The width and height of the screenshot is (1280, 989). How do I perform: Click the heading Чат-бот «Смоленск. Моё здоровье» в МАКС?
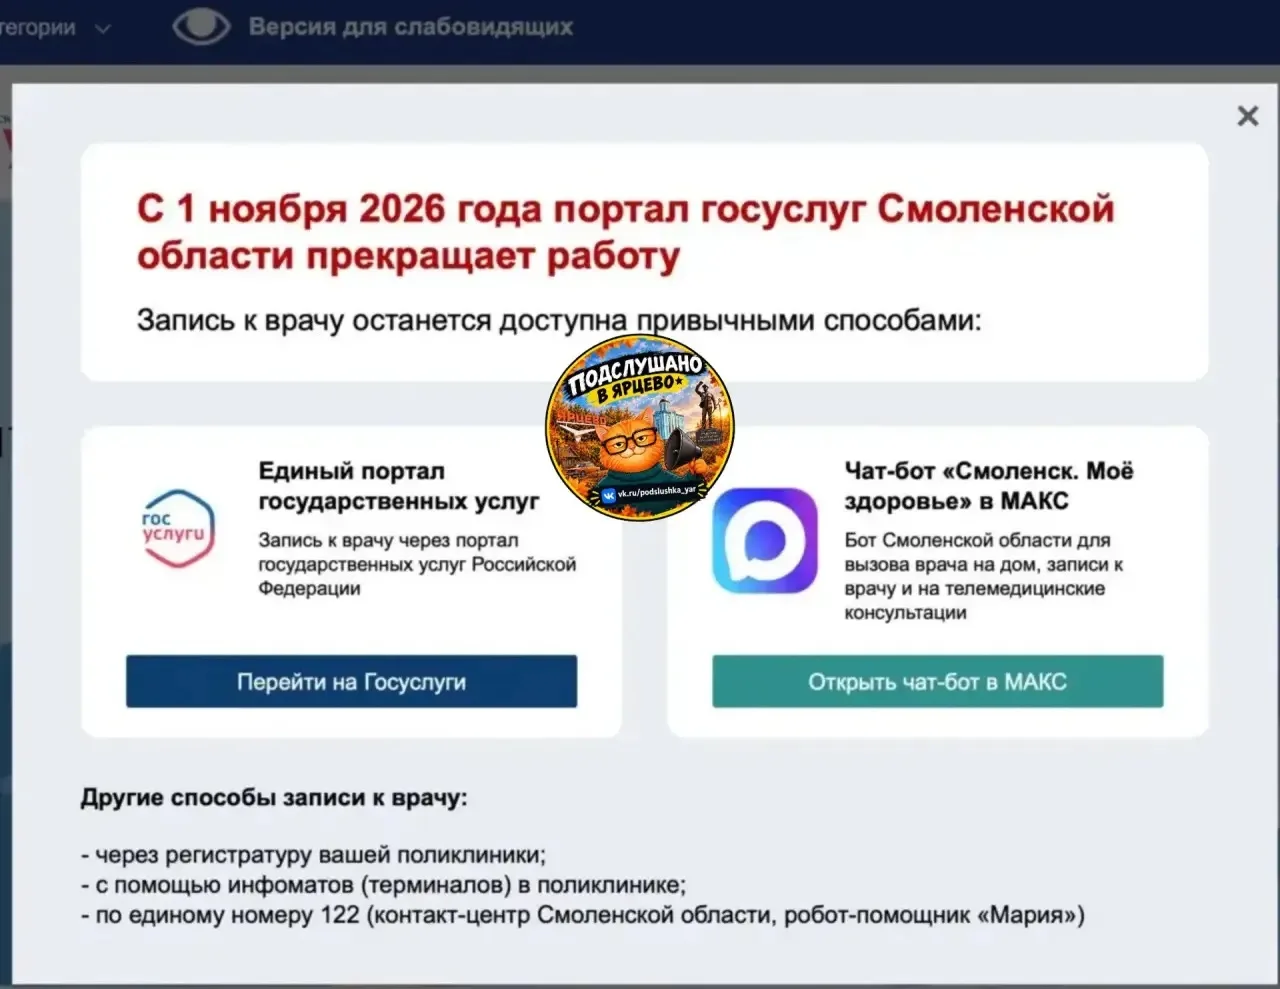coord(989,486)
